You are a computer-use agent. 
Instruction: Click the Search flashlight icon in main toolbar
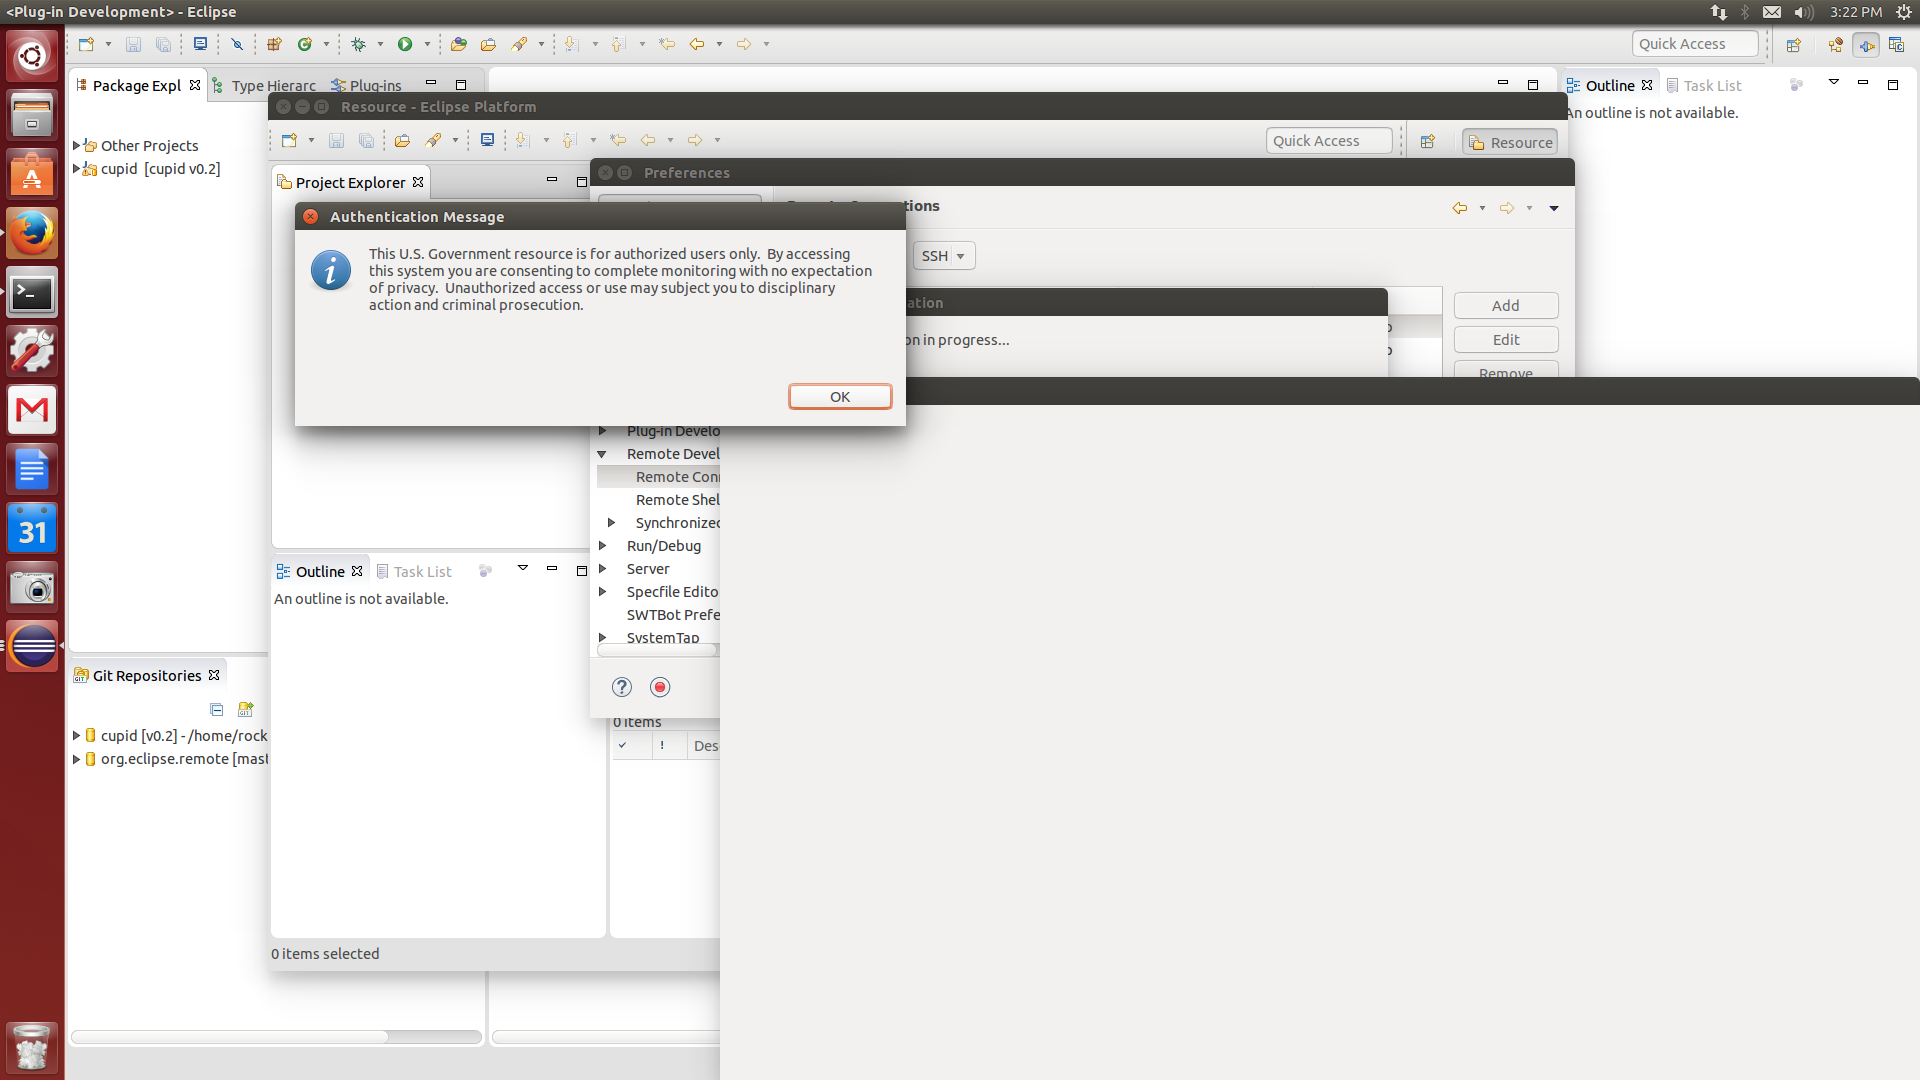point(519,44)
